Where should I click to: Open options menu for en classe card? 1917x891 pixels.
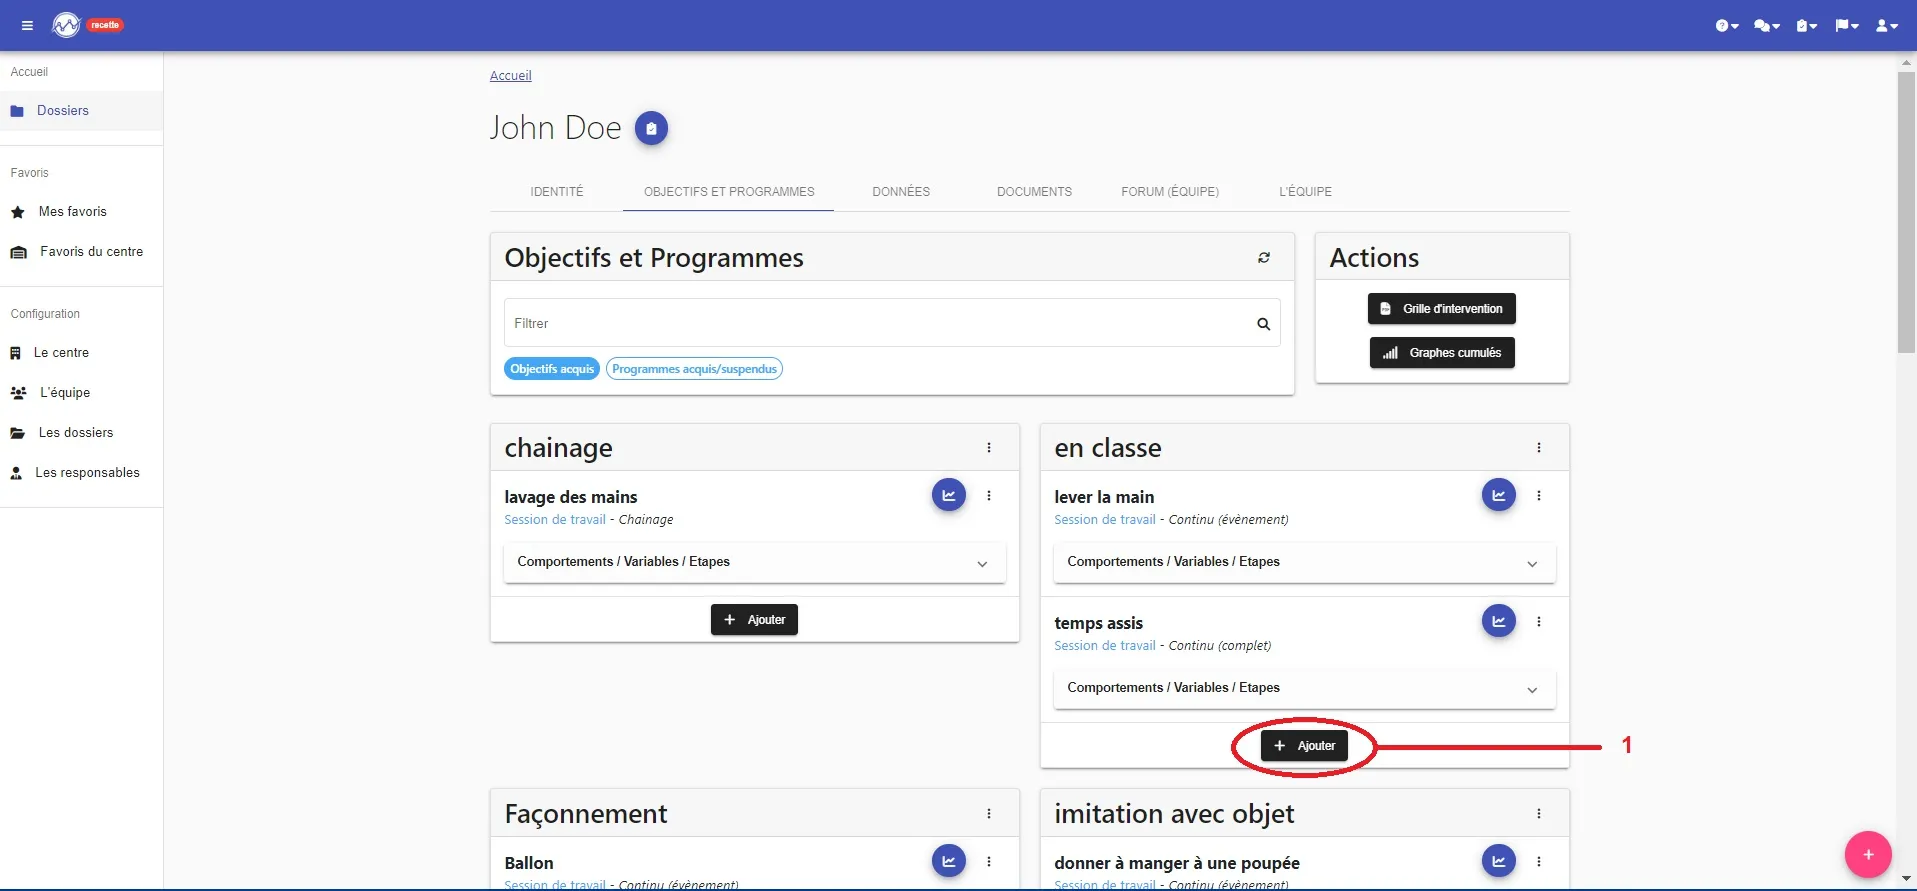[x=1539, y=448]
